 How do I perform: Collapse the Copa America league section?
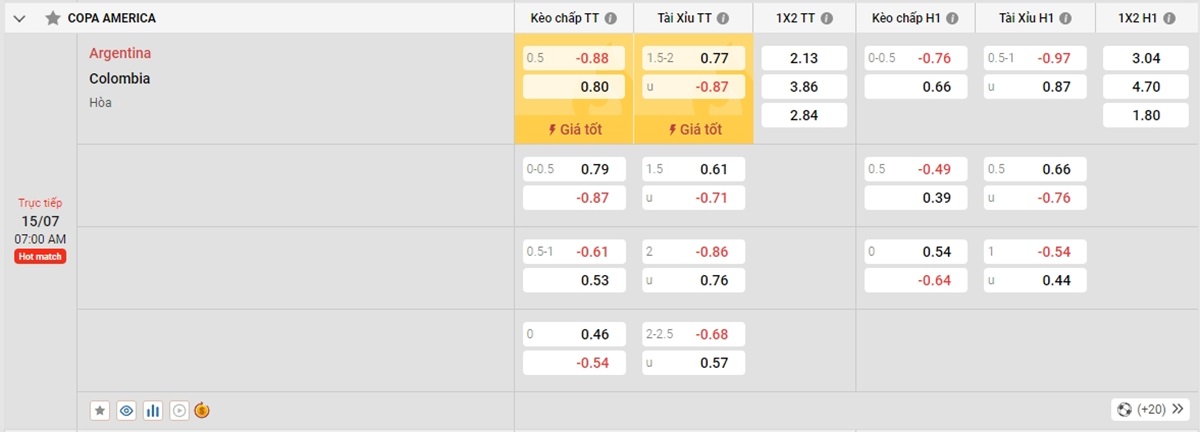tap(20, 18)
